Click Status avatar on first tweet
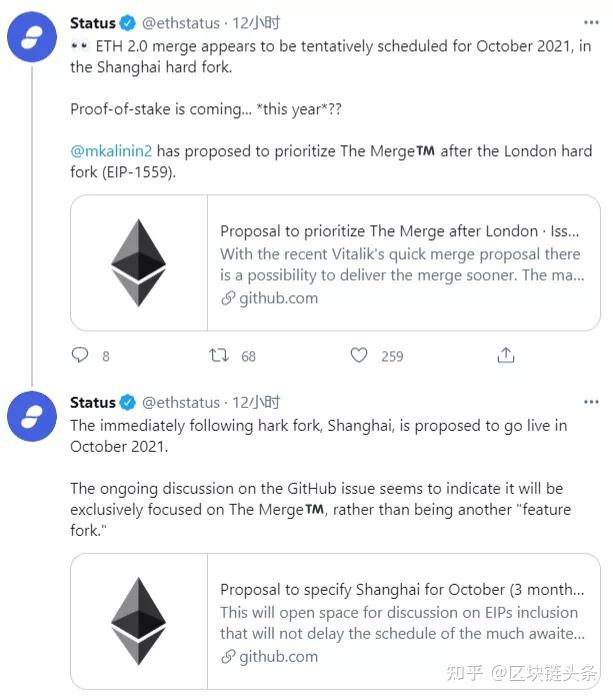This screenshot has height=699, width=613. tap(32, 37)
